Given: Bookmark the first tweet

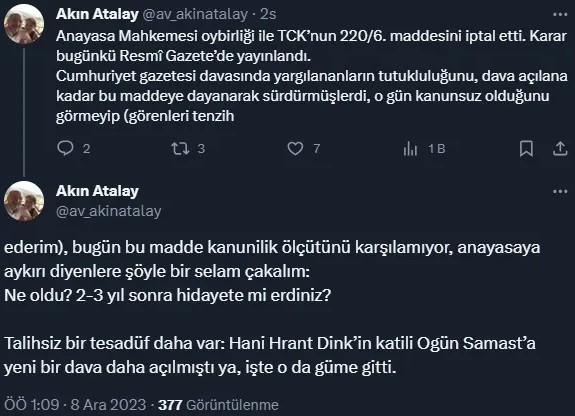Looking at the screenshot, I should pos(526,149).
